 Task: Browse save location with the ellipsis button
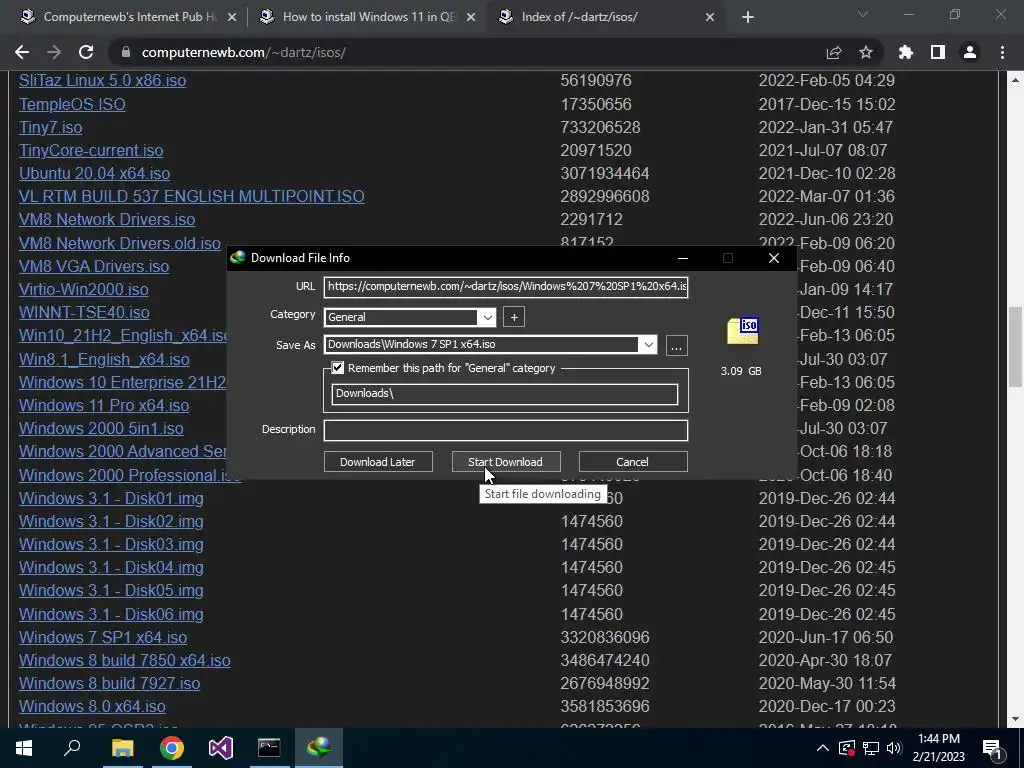(677, 345)
